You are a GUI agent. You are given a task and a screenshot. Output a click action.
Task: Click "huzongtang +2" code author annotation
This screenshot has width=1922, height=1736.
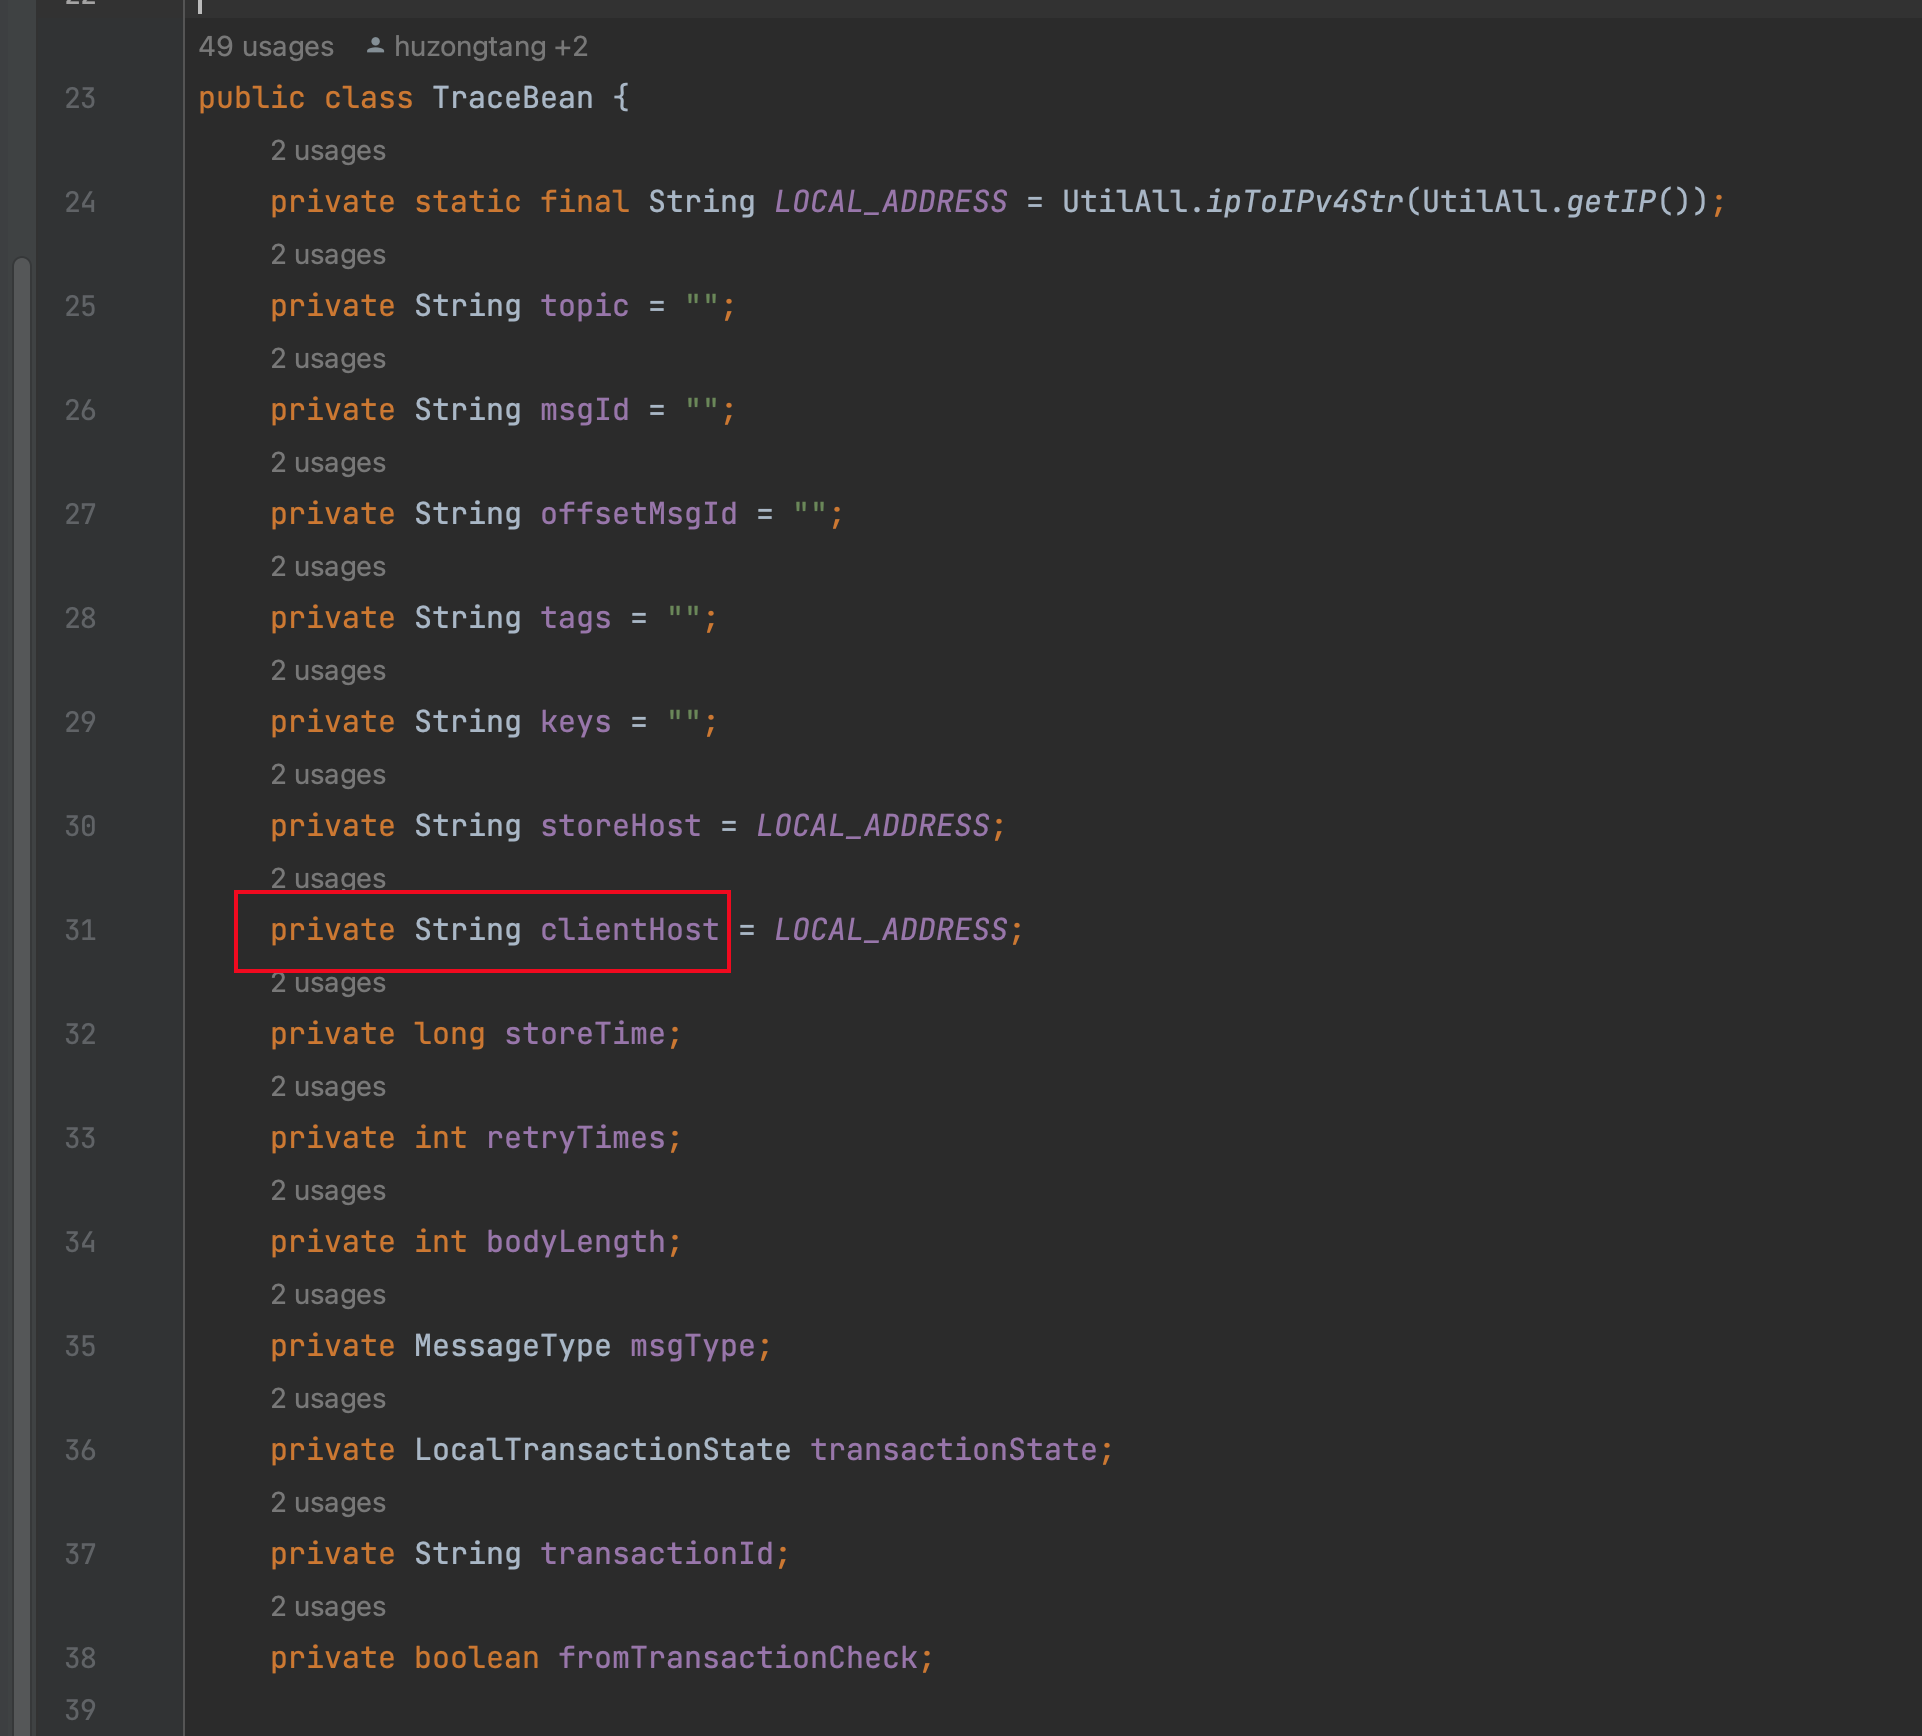[x=490, y=45]
